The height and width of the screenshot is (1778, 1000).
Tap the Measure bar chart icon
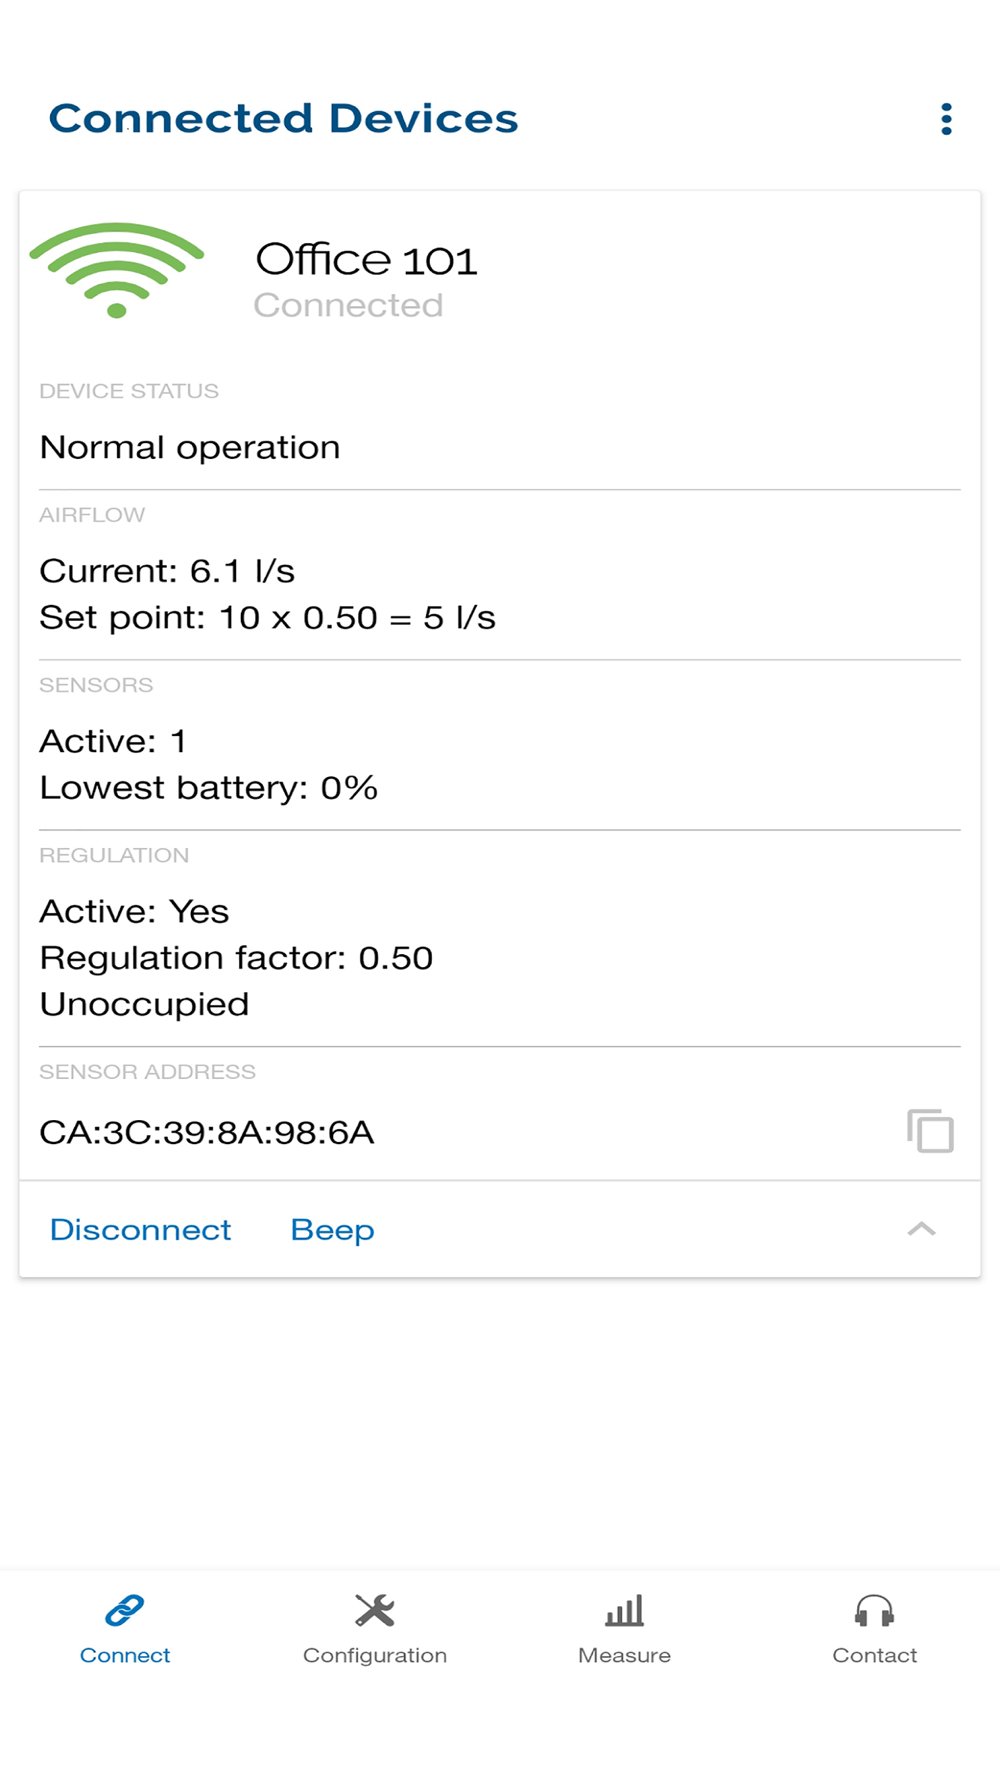625,1610
